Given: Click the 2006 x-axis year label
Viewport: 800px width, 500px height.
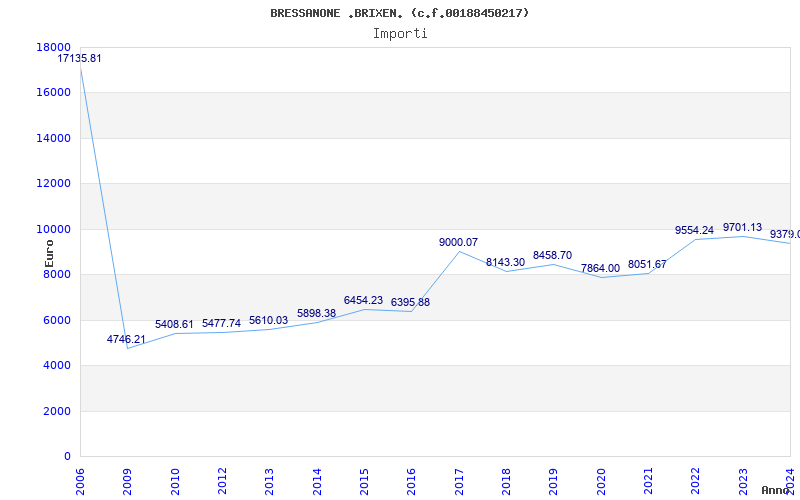Looking at the screenshot, I should pos(80,482).
